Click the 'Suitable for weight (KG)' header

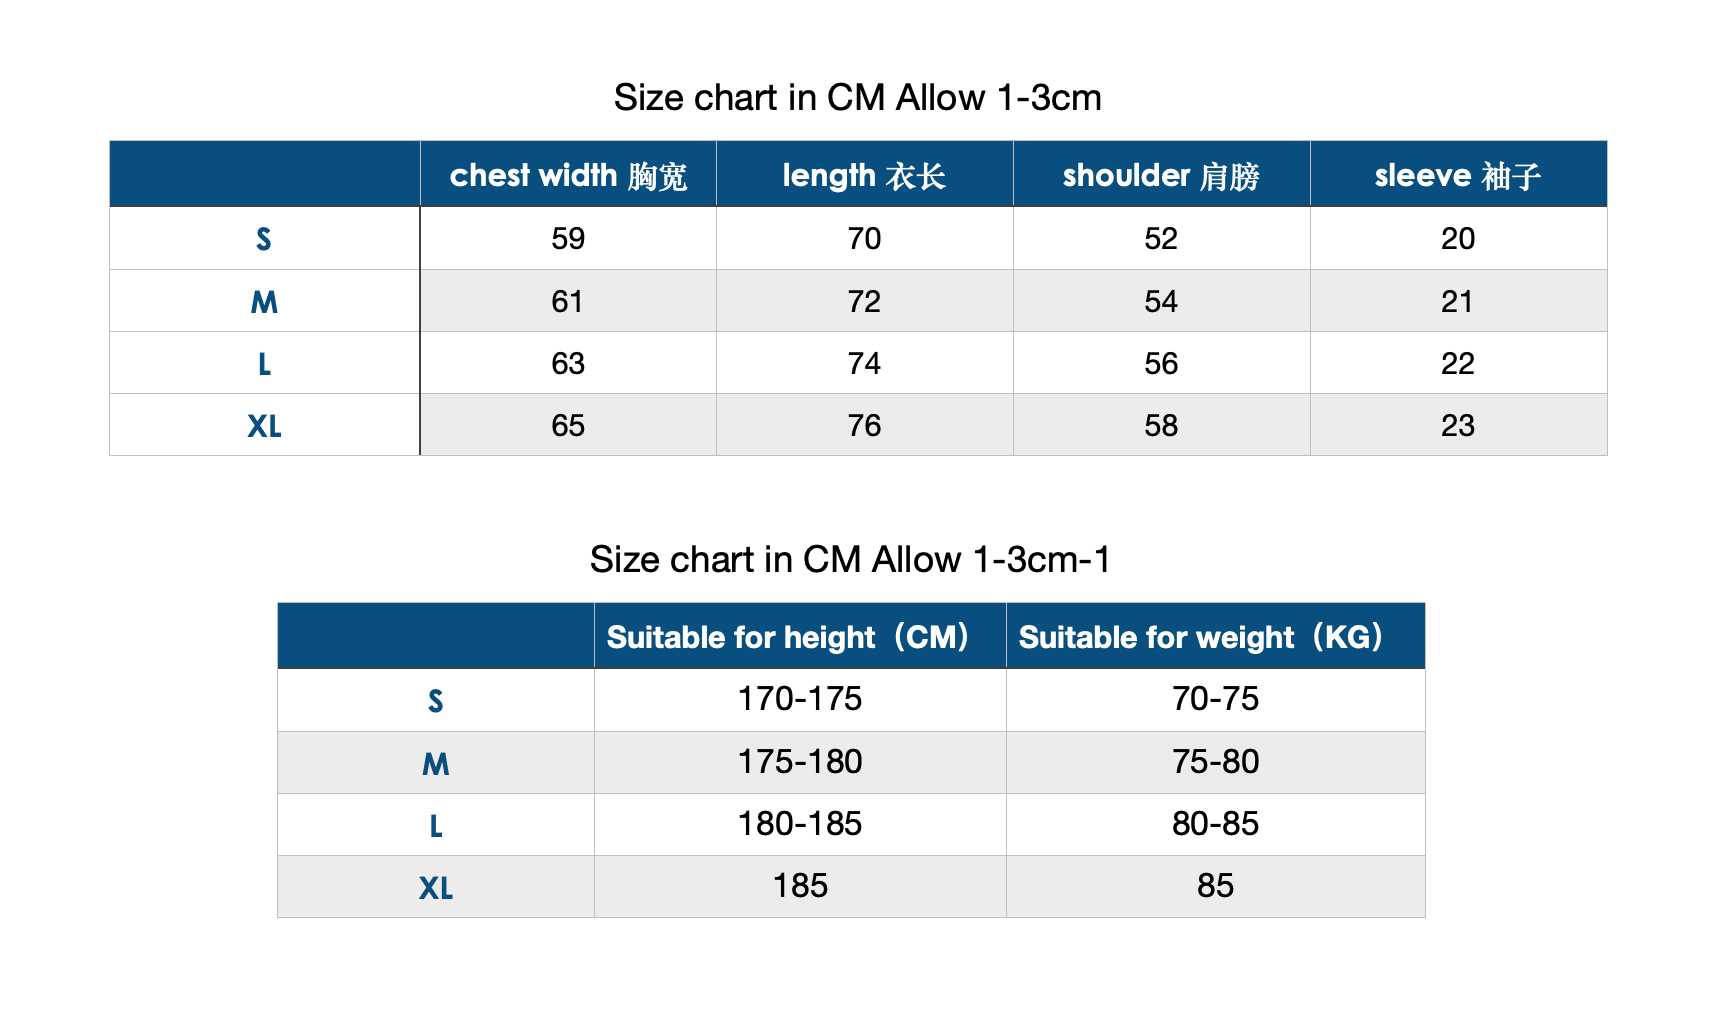[x=1201, y=637]
